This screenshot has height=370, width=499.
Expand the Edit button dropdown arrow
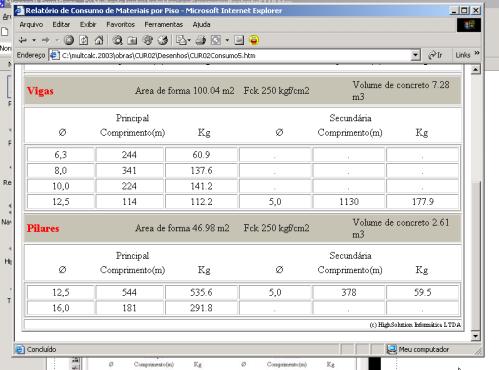pyautogui.click(x=227, y=41)
